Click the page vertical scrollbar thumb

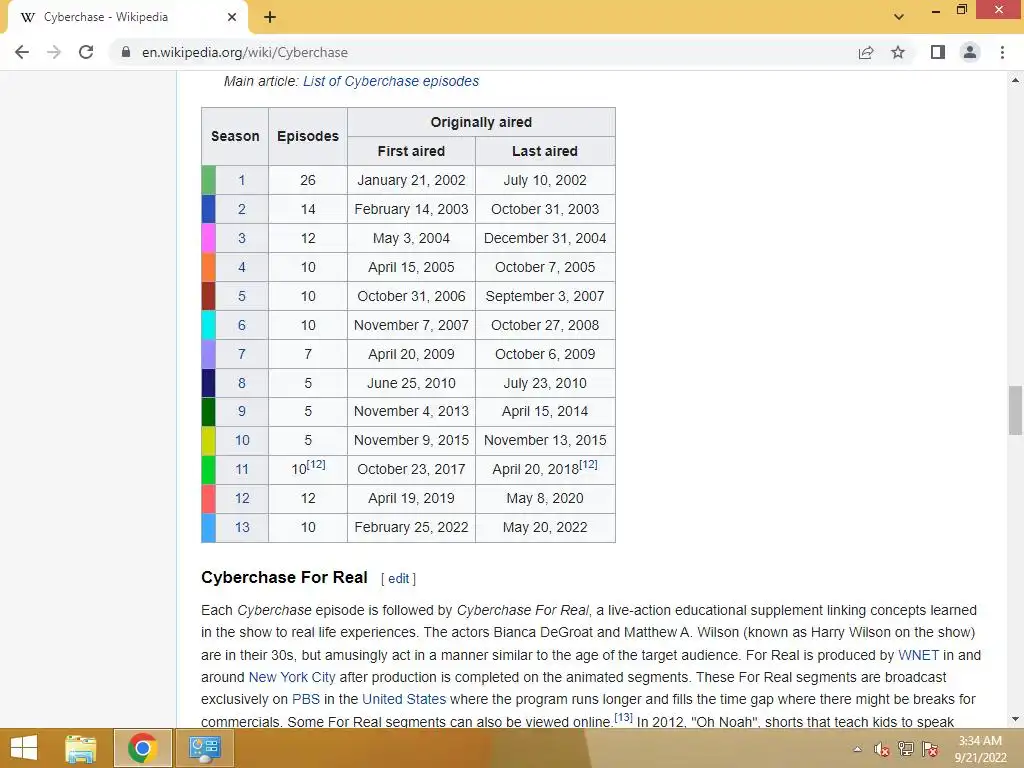click(x=1015, y=410)
